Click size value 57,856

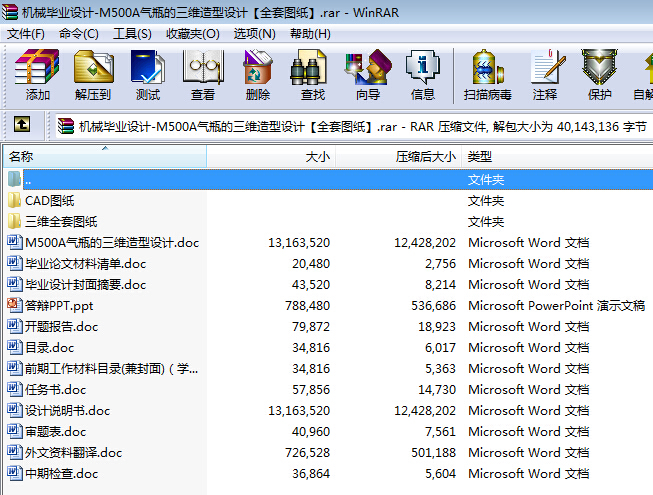click(x=311, y=389)
